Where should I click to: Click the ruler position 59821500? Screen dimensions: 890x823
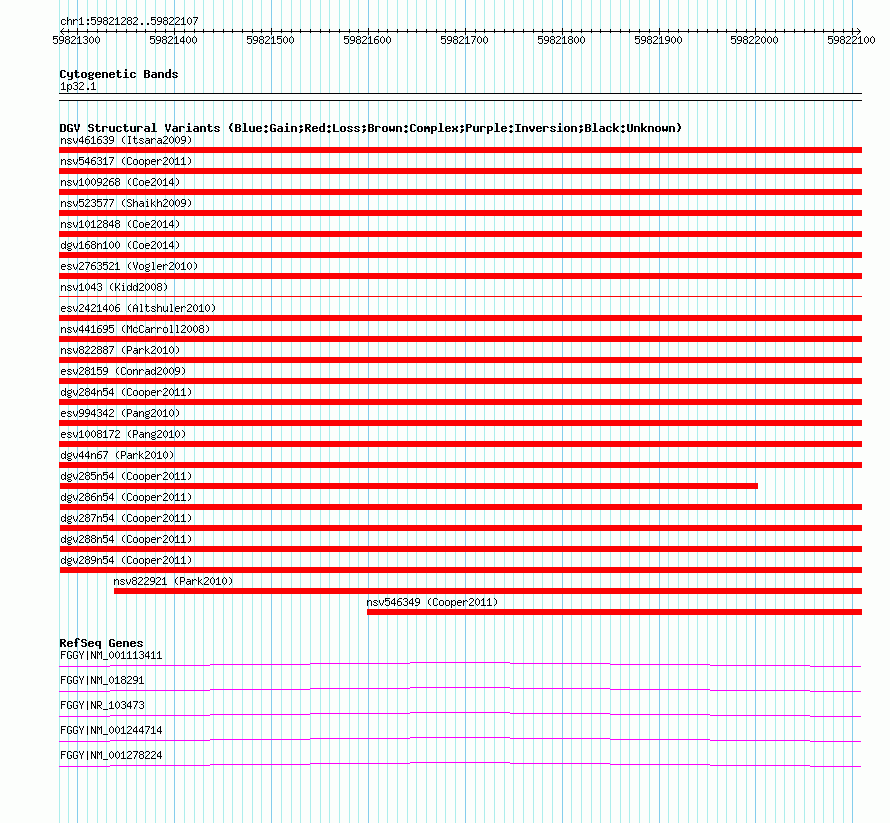(270, 40)
